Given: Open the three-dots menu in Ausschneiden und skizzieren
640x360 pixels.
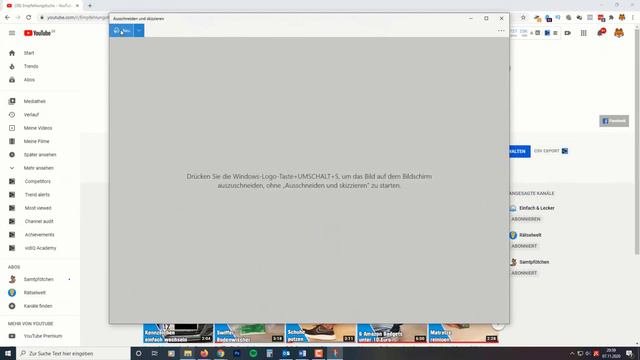Looking at the screenshot, I should pos(501,31).
